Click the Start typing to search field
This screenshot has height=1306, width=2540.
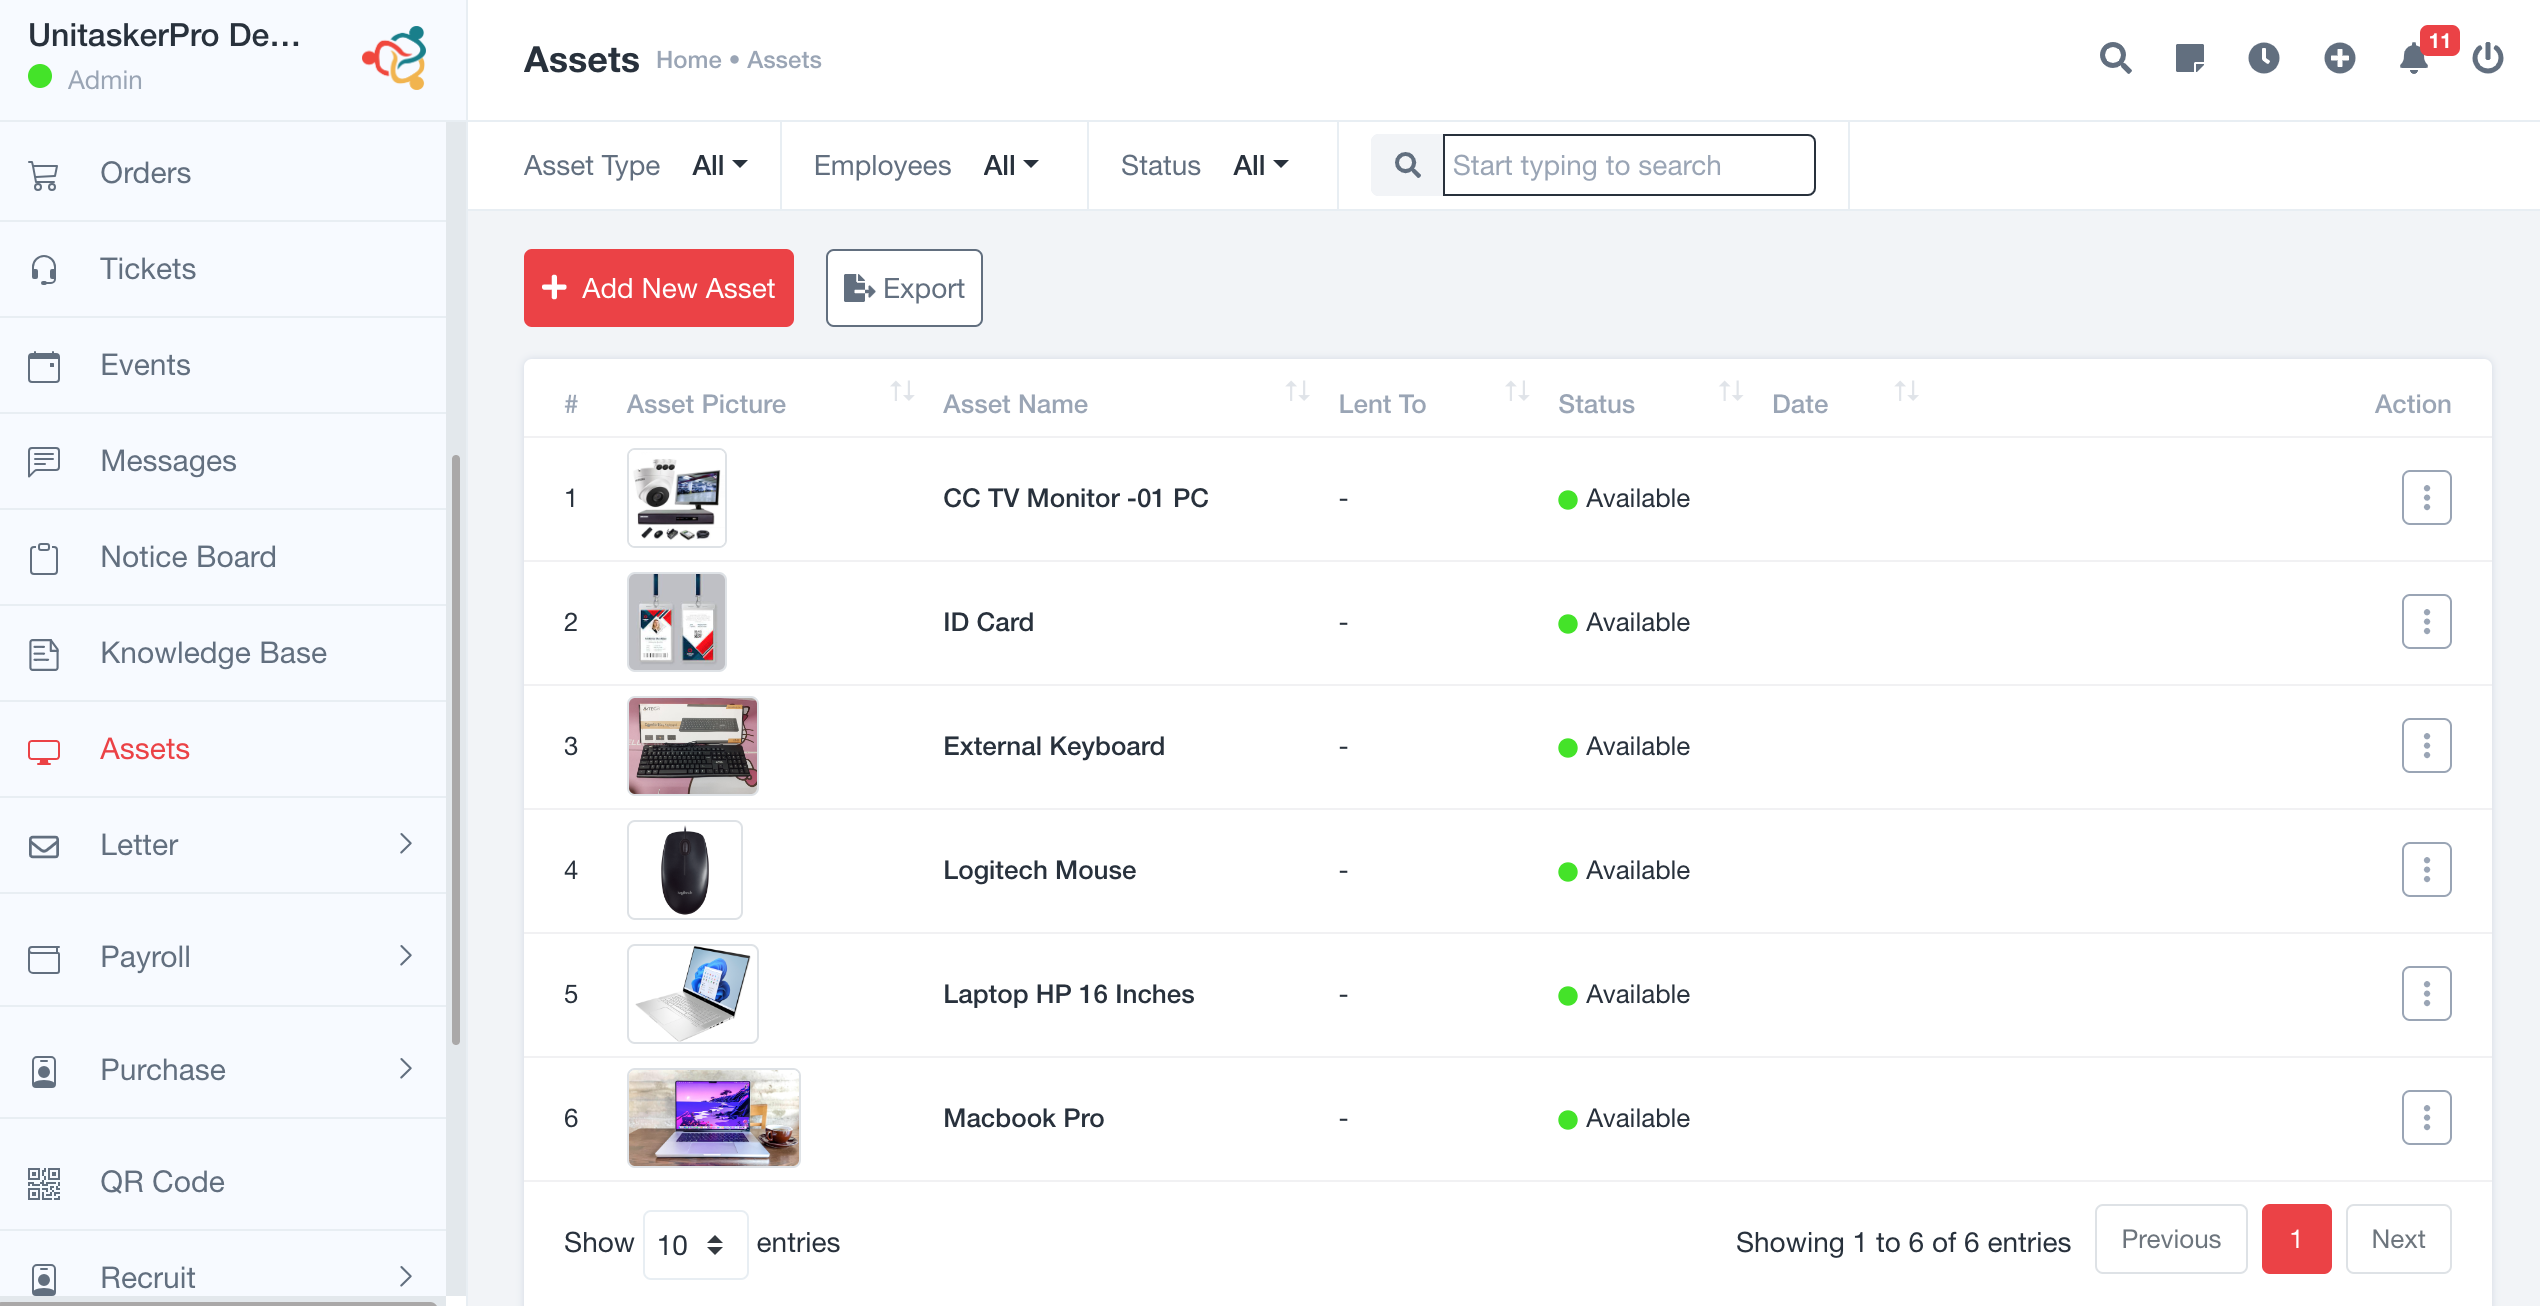[1628, 165]
